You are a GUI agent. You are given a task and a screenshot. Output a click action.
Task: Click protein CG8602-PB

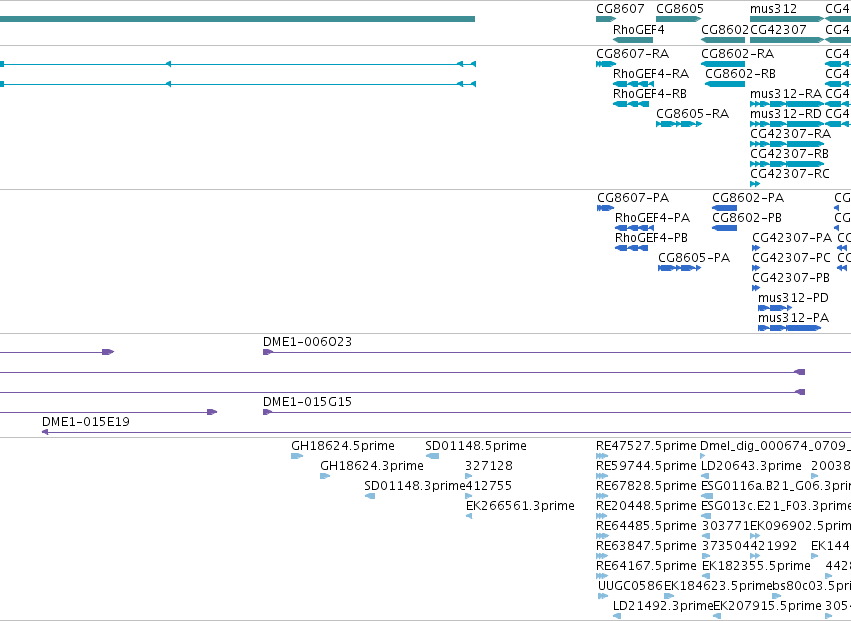[x=747, y=218]
